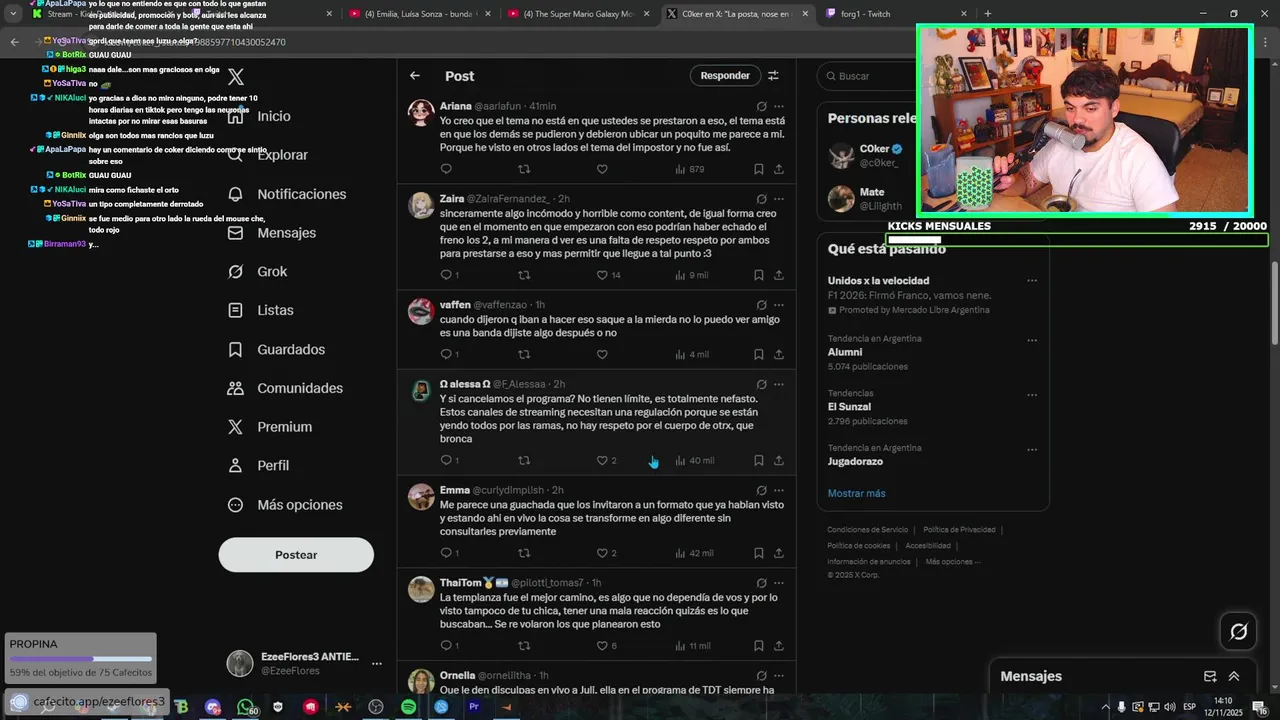Share Ariana's post

[x=779, y=169]
